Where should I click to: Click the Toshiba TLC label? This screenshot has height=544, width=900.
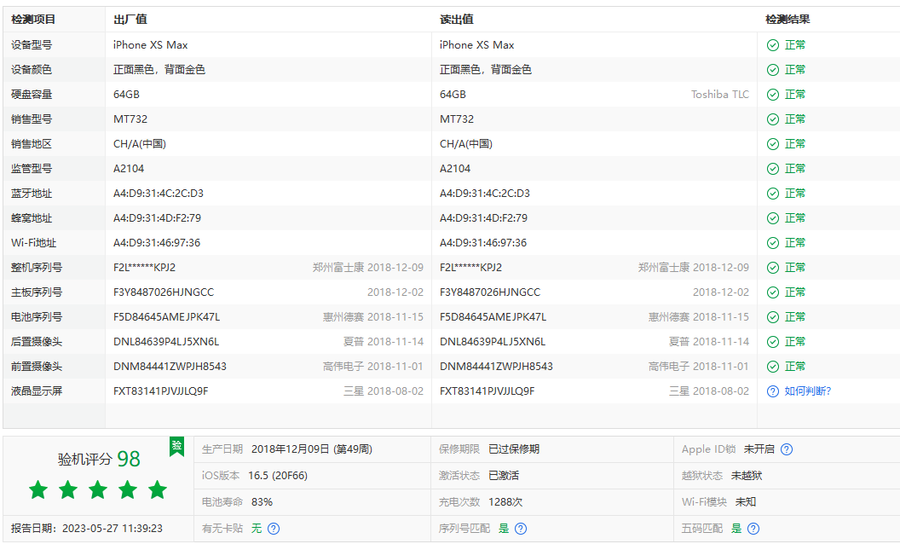click(720, 95)
